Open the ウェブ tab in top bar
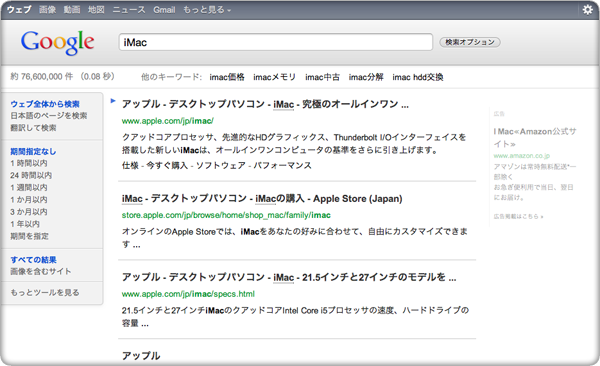This screenshot has width=600, height=366. [x=19, y=10]
